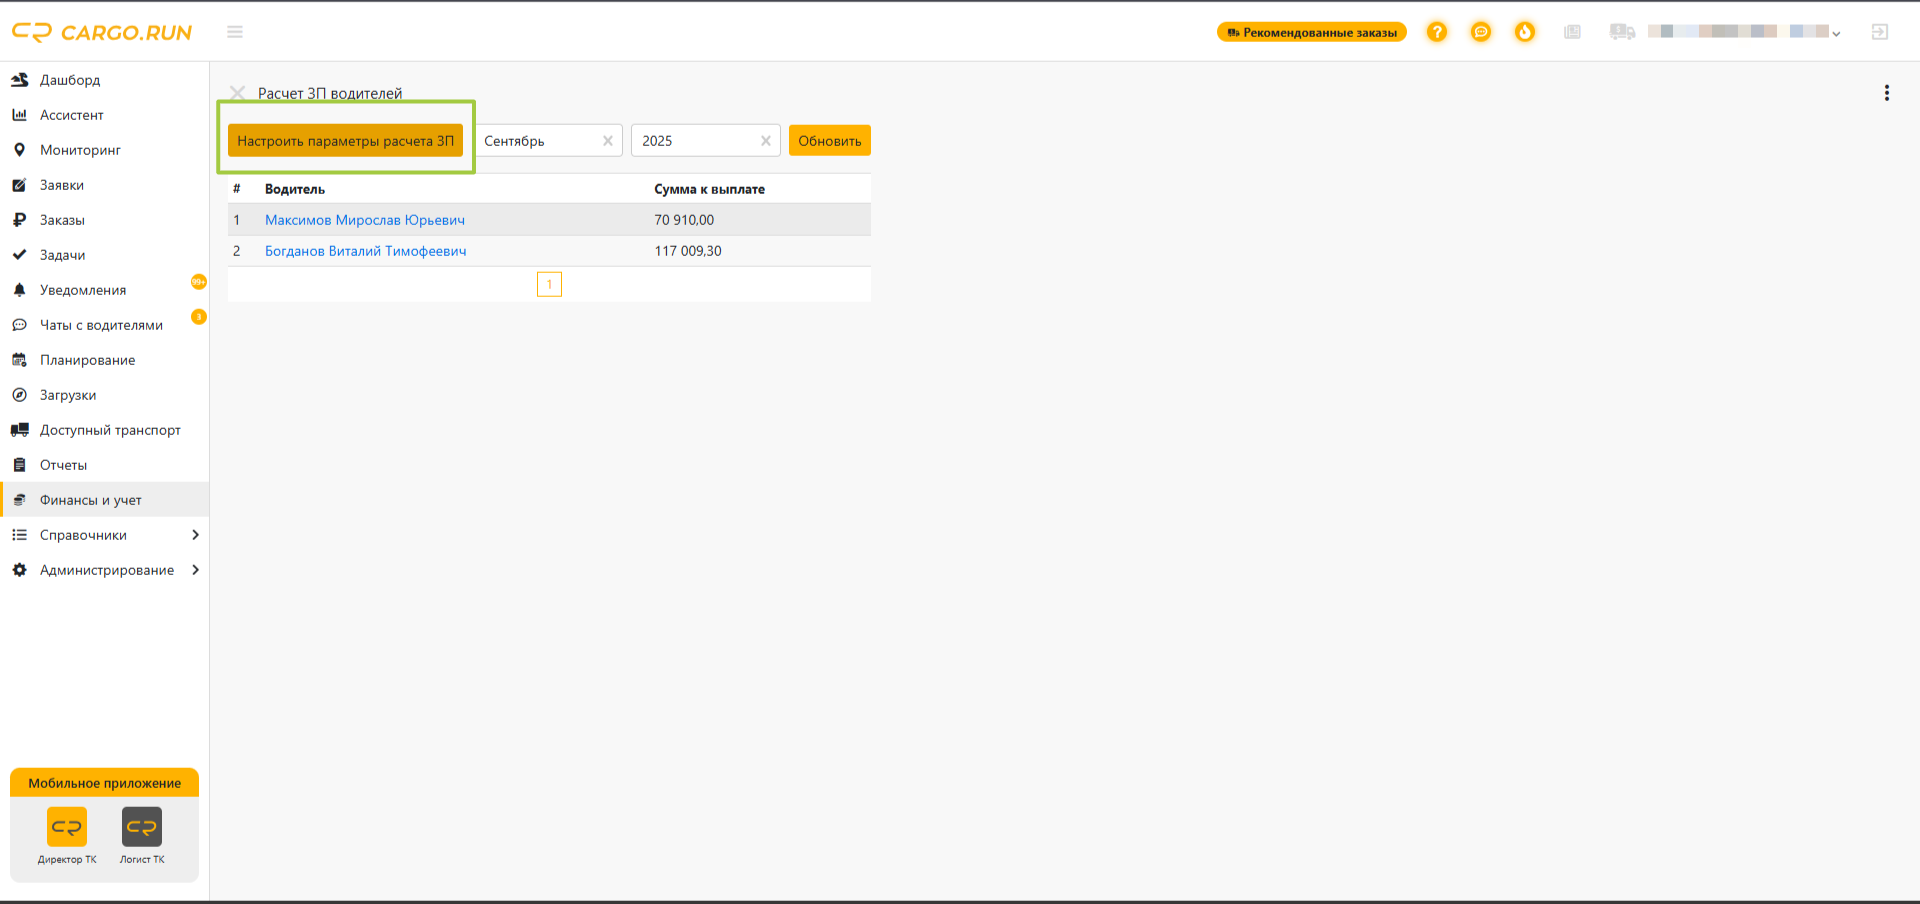Open driver Богданов Виталий Тимофеевич link
Image resolution: width=1920 pixels, height=904 pixels.
point(366,251)
